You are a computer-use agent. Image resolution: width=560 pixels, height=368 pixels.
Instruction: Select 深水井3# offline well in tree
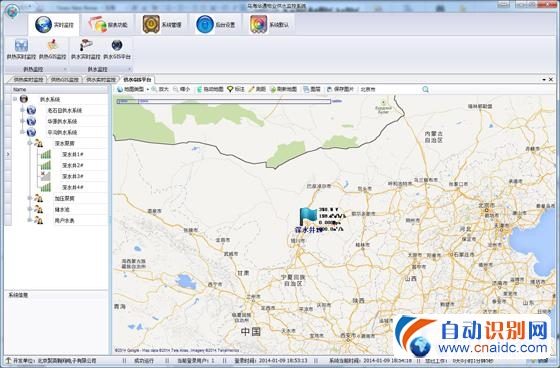72,176
